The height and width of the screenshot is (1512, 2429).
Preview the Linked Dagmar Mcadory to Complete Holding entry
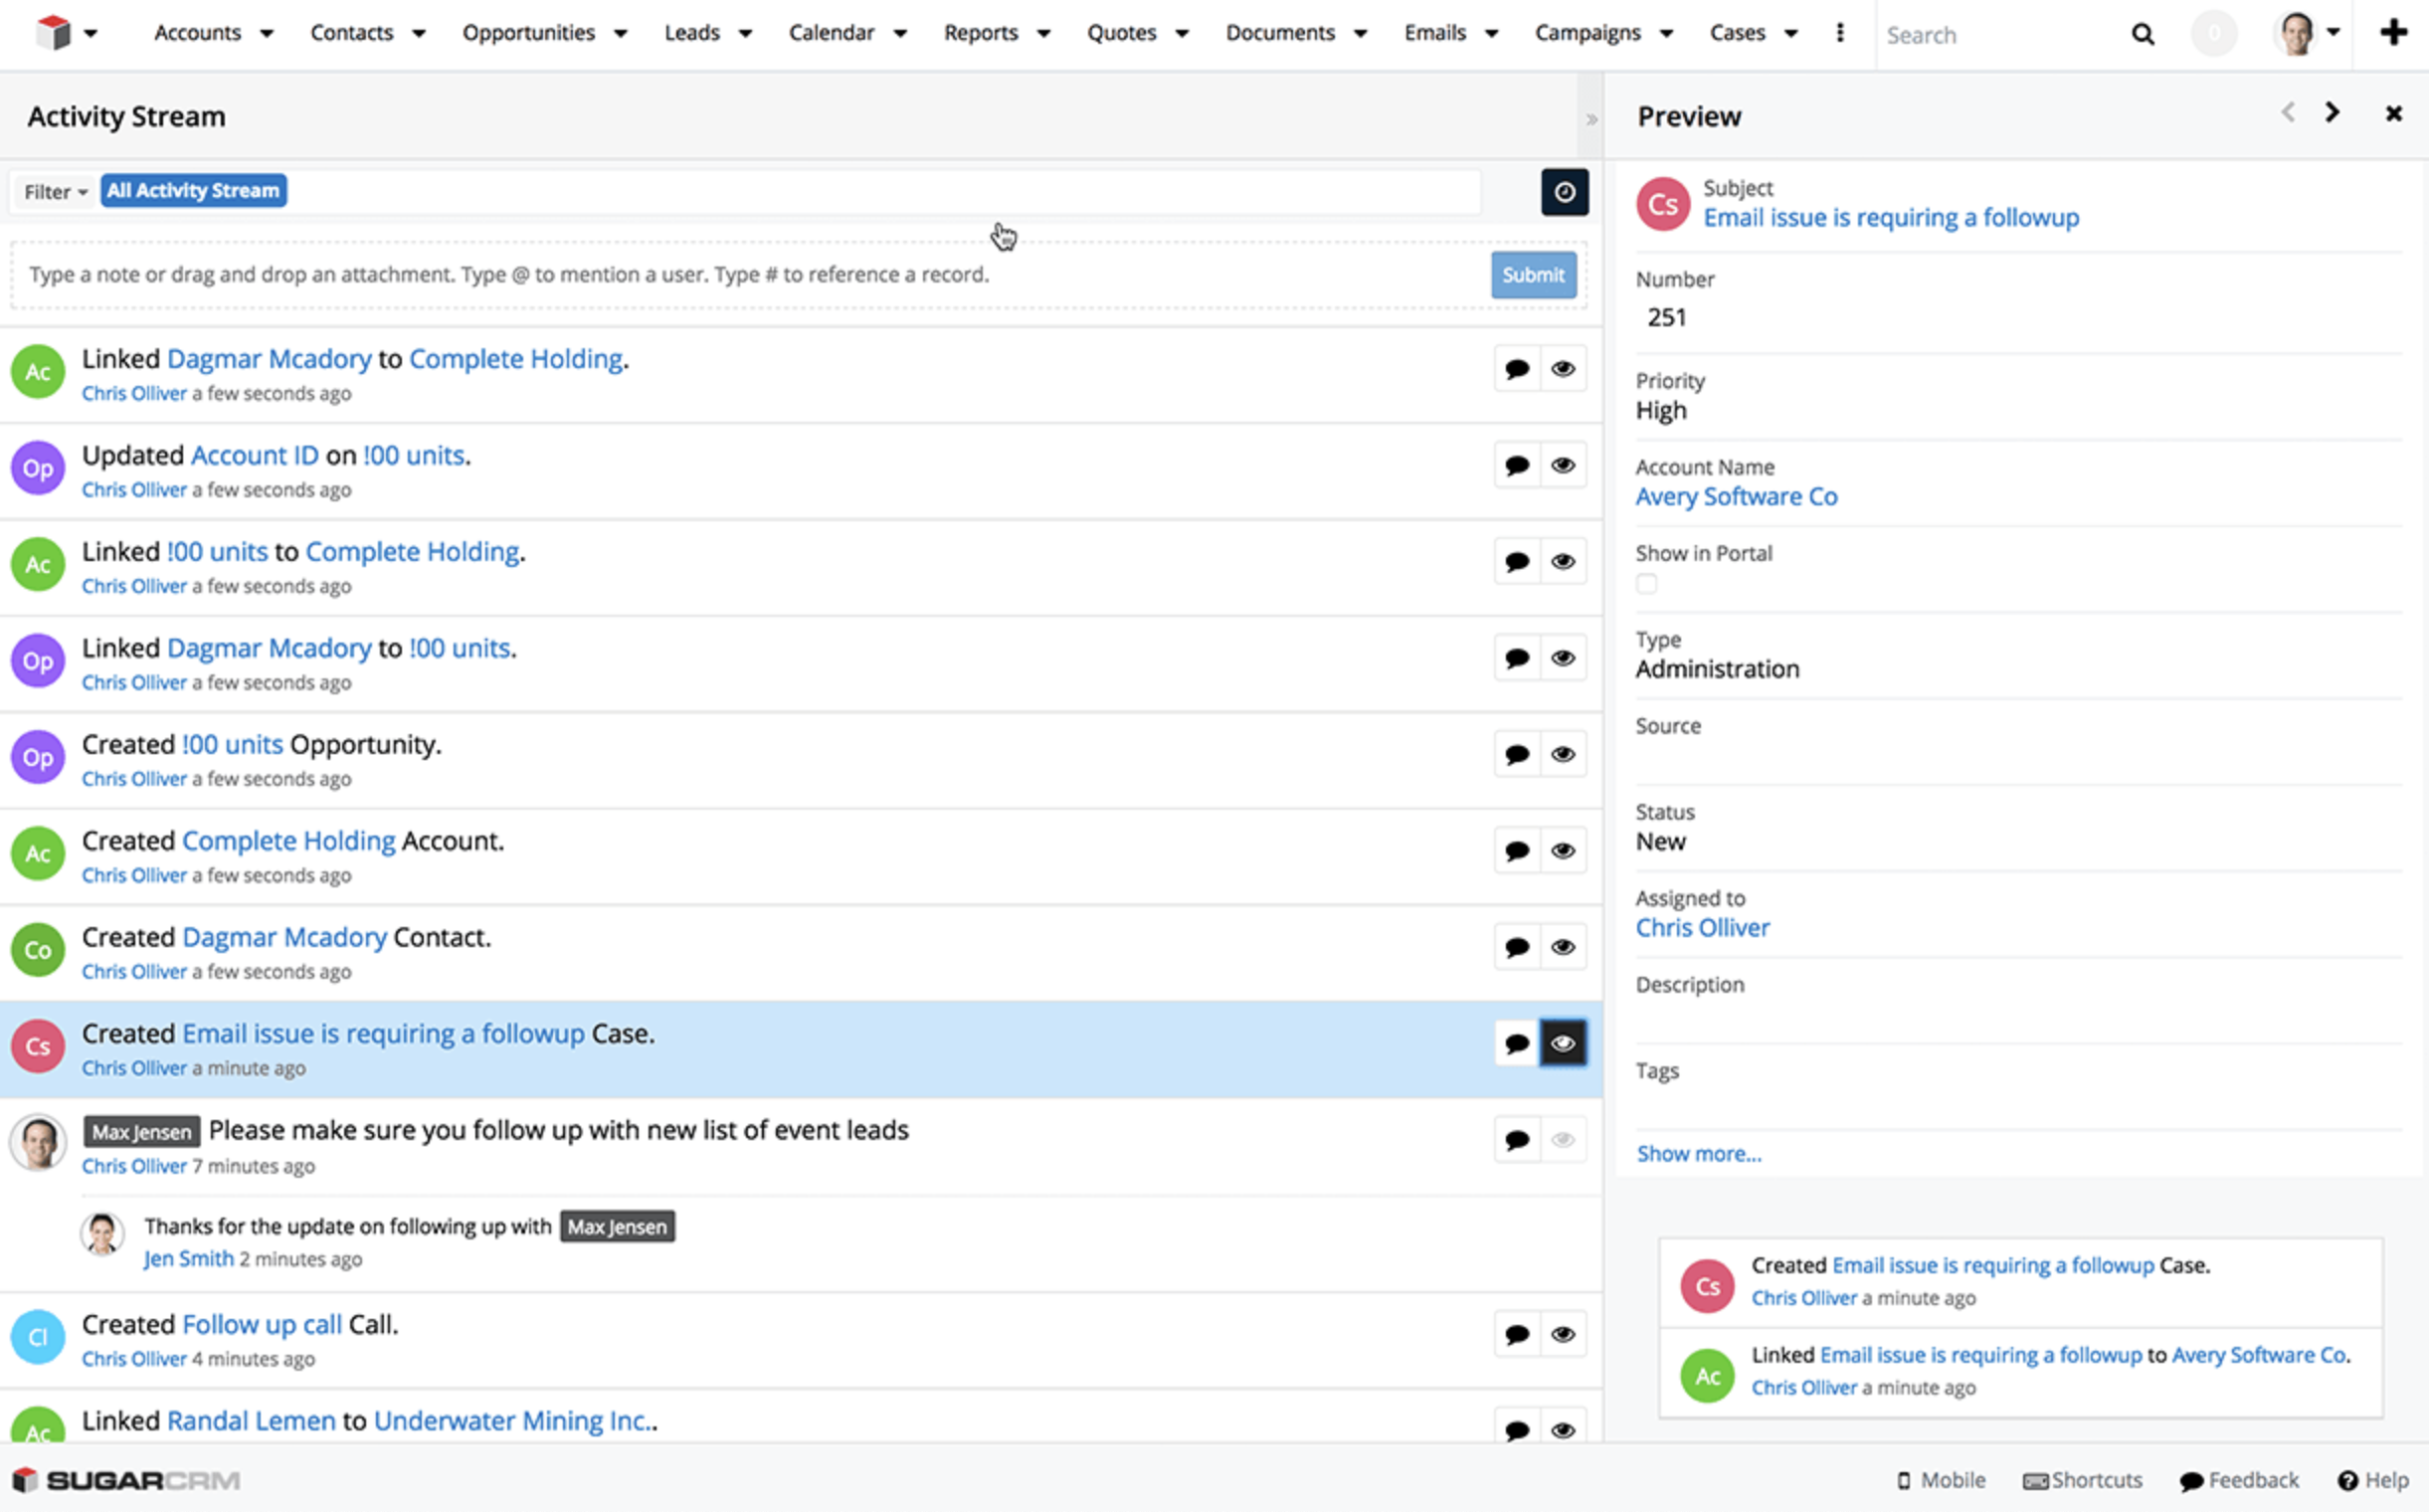1563,369
